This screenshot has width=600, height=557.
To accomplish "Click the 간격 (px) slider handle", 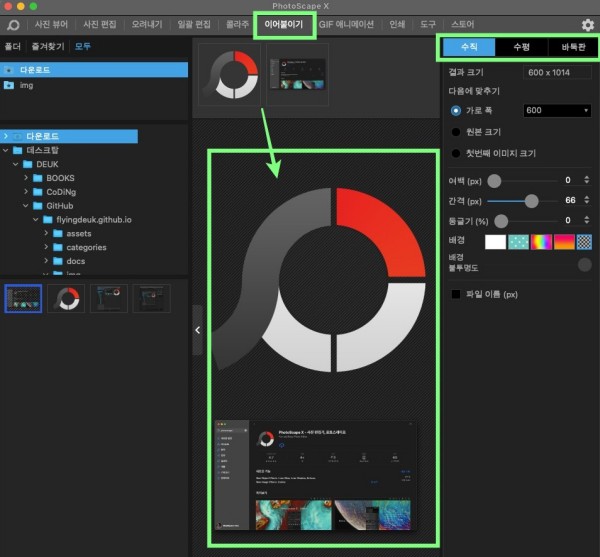I will pyautogui.click(x=532, y=200).
